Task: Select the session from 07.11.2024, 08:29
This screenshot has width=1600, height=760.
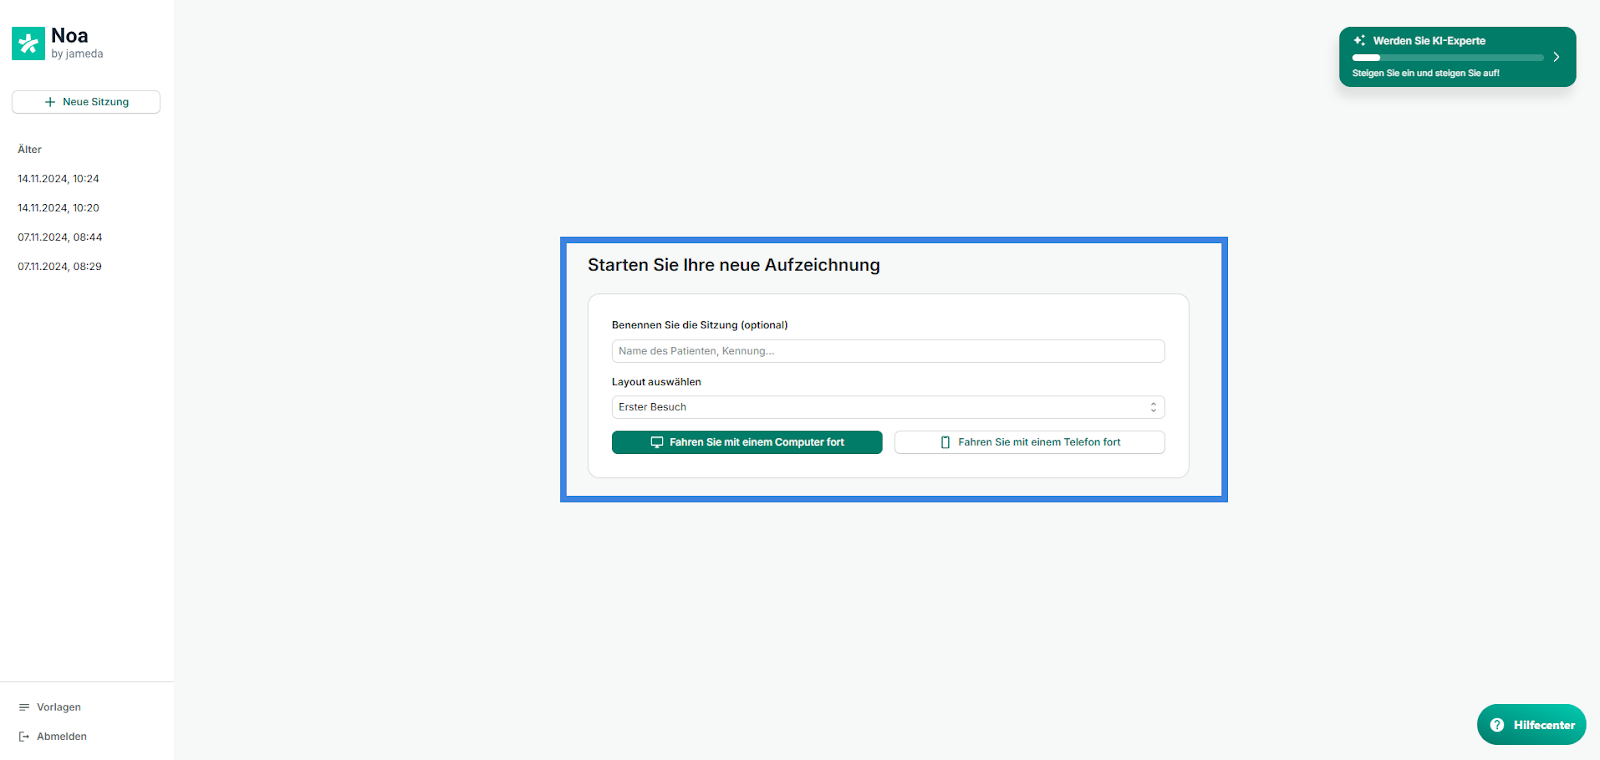Action: (60, 267)
